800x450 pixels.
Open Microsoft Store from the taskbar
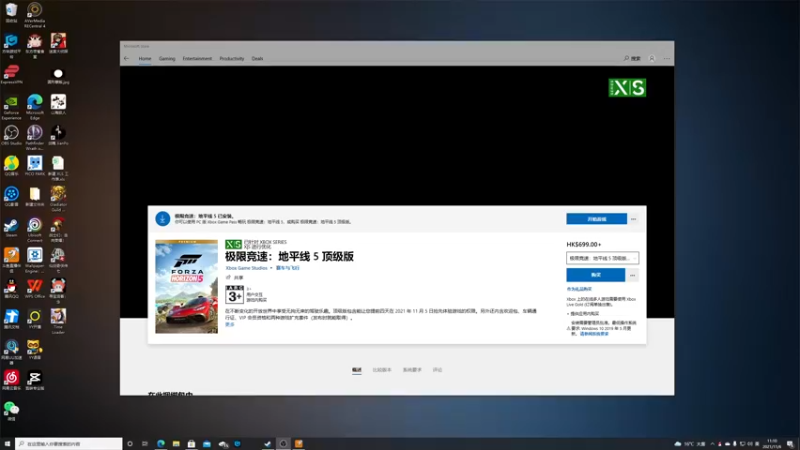coord(191,444)
